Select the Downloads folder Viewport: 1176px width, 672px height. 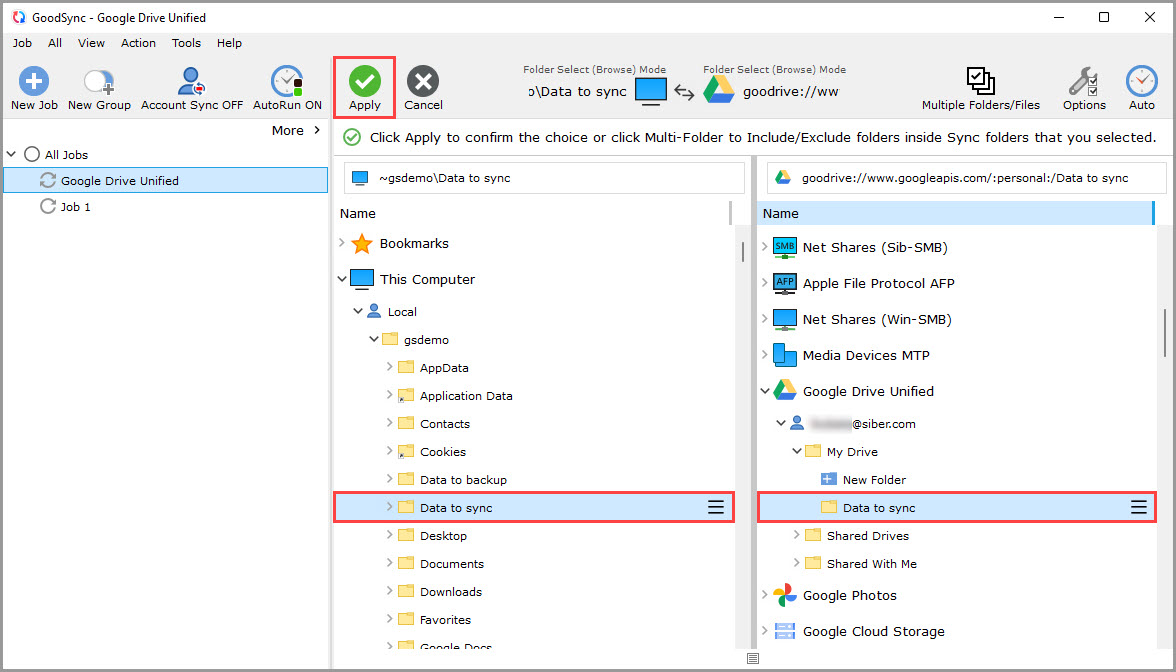click(451, 592)
